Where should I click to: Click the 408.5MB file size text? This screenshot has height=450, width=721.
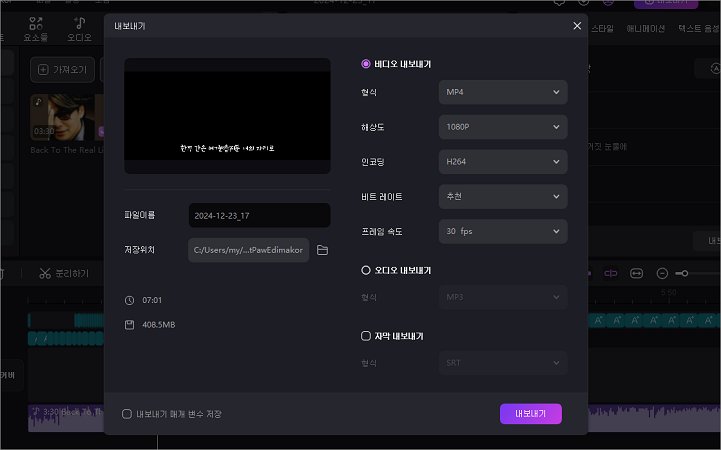click(159, 325)
